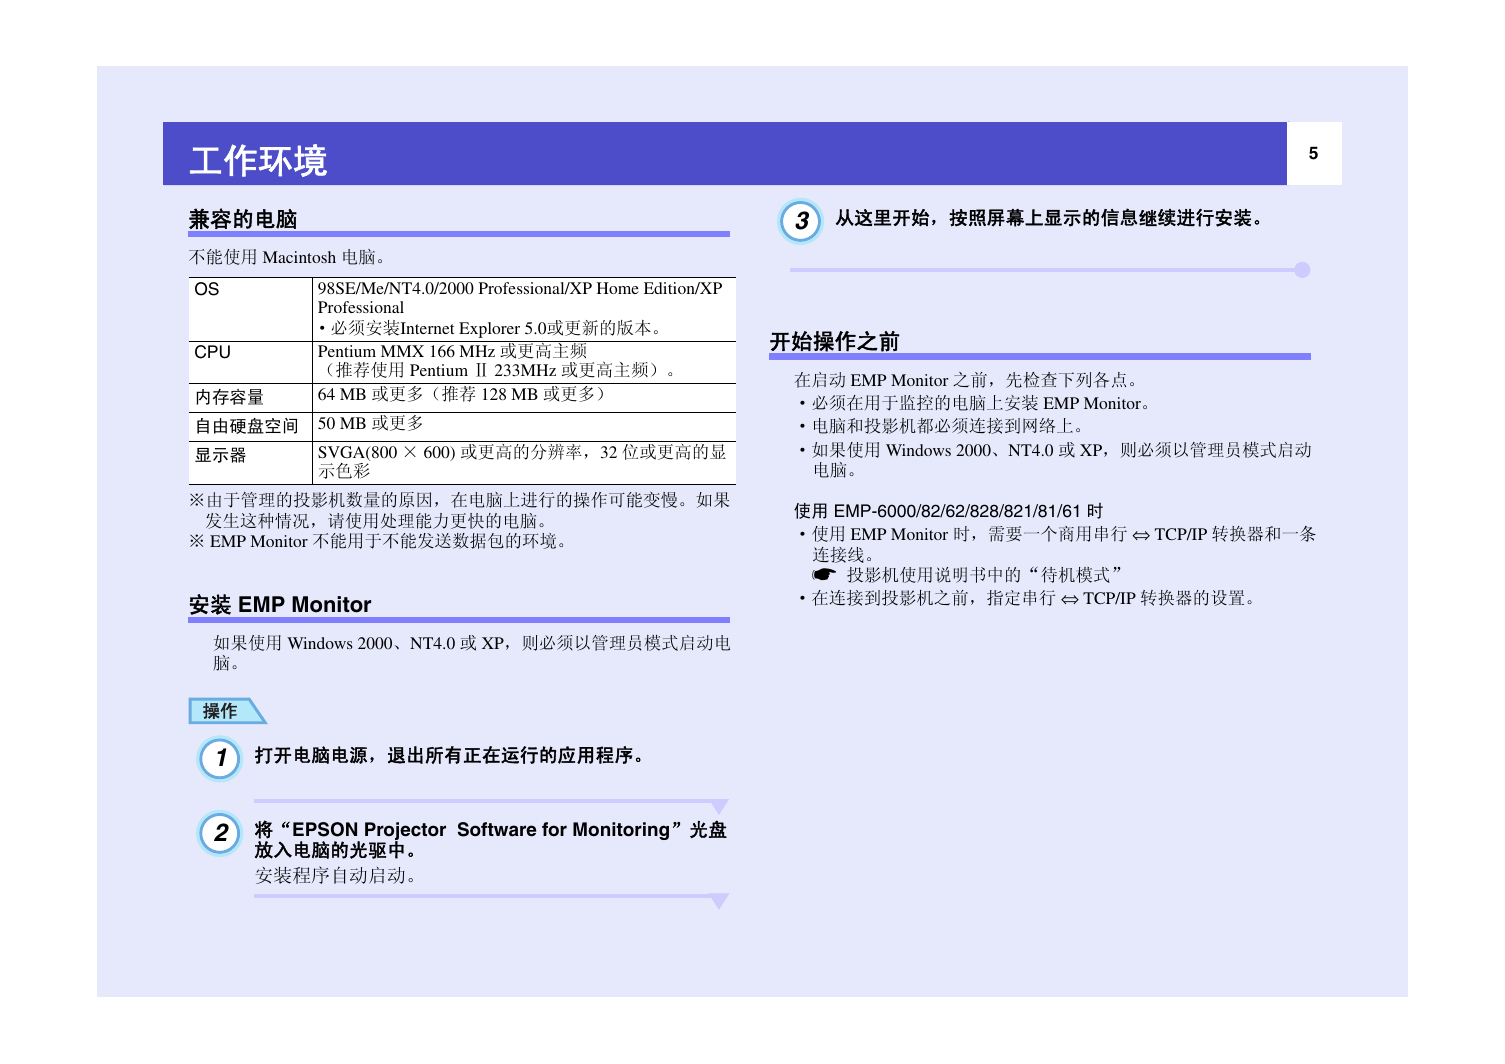Select the "CPU" table cell

pyautogui.click(x=250, y=362)
